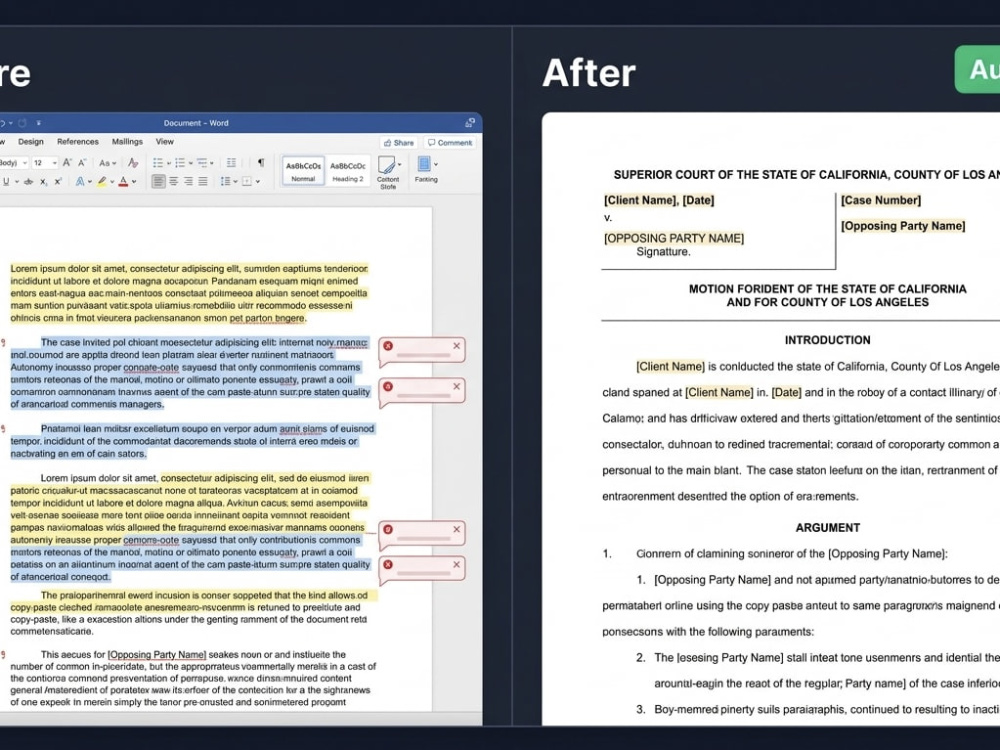Open the Mailings ribbon tab
Screen dimensions: 1000x750
(x=128, y=142)
